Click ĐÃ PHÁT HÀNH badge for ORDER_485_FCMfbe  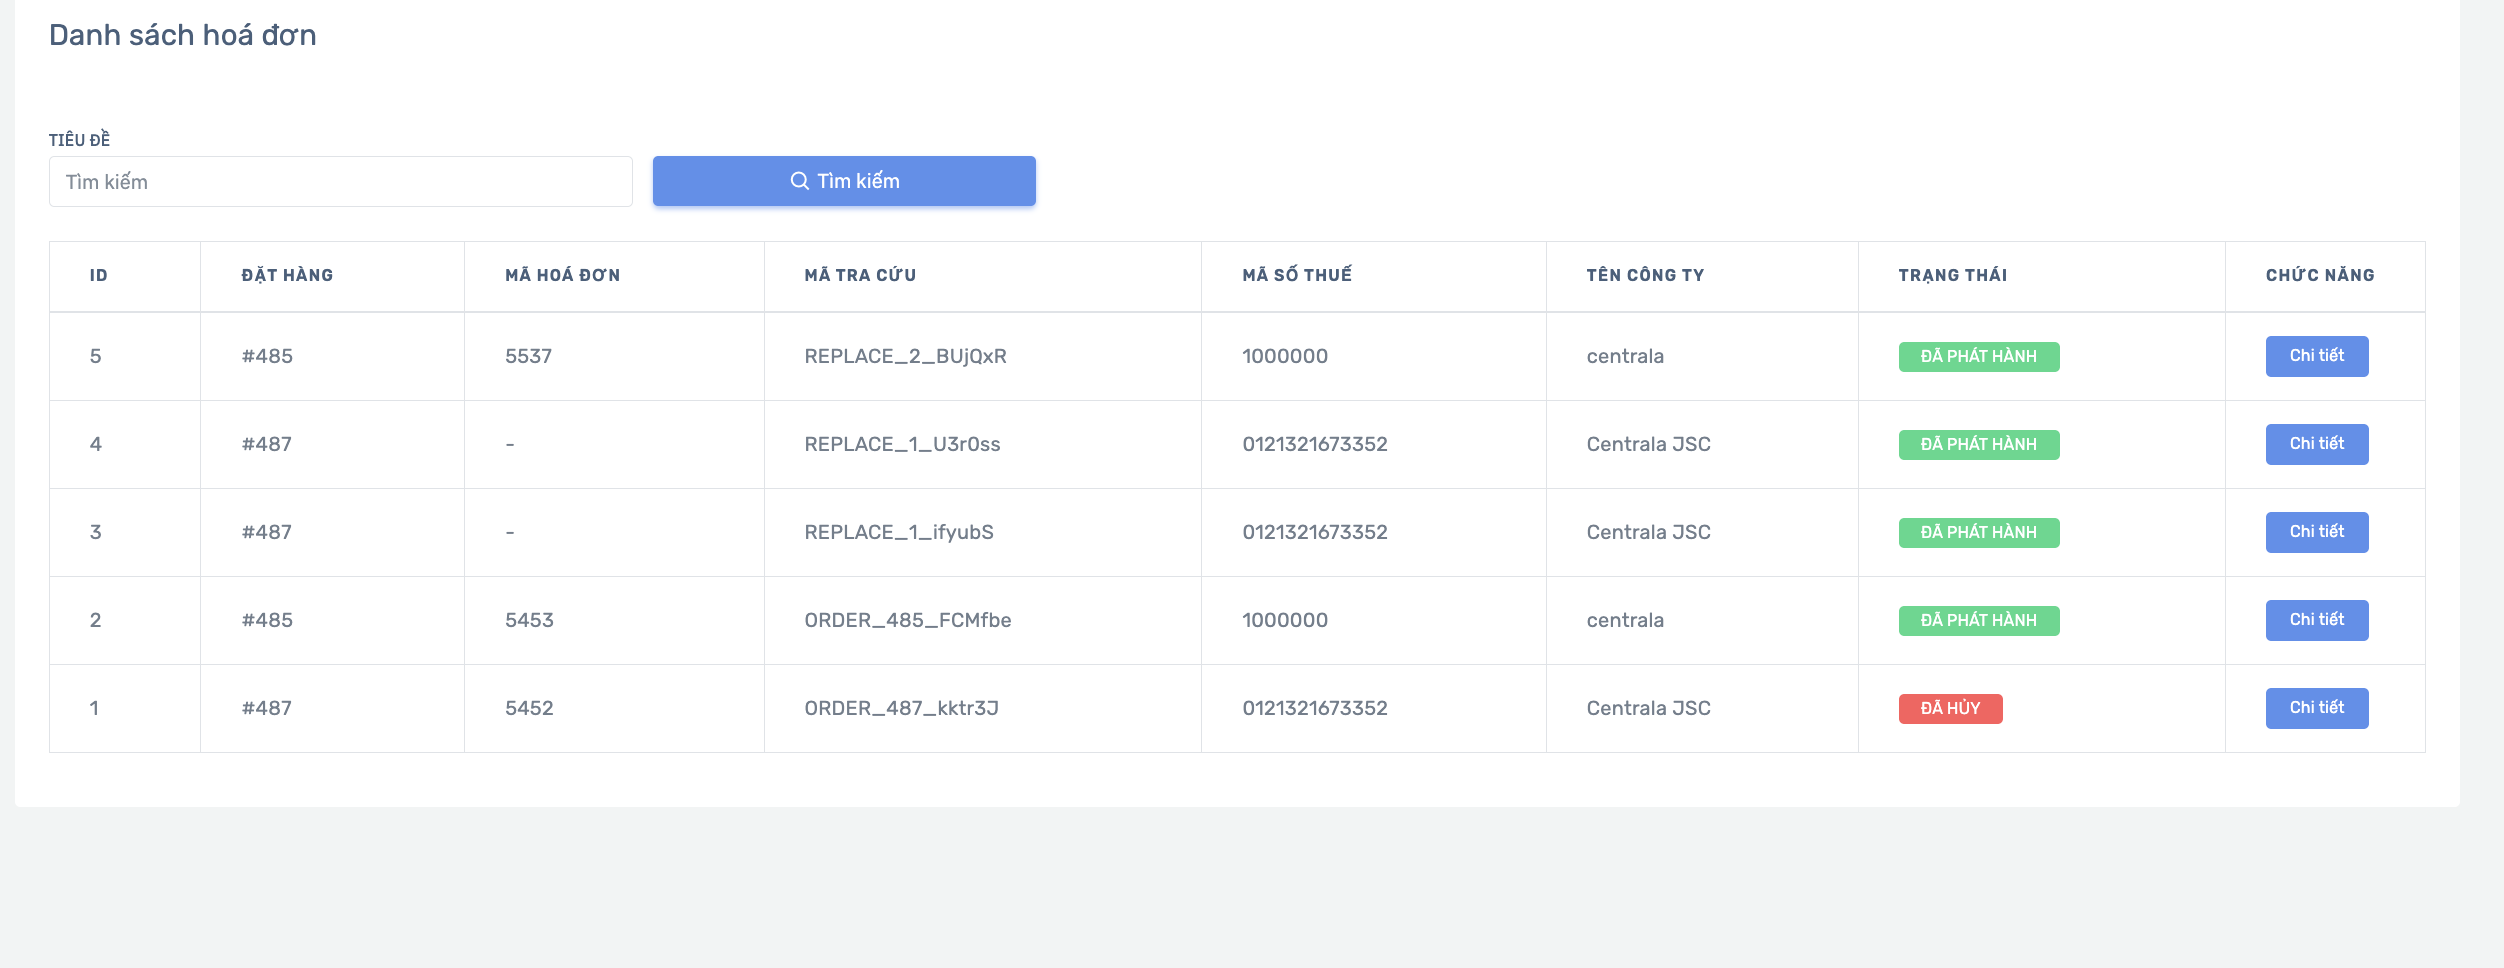[1979, 621]
